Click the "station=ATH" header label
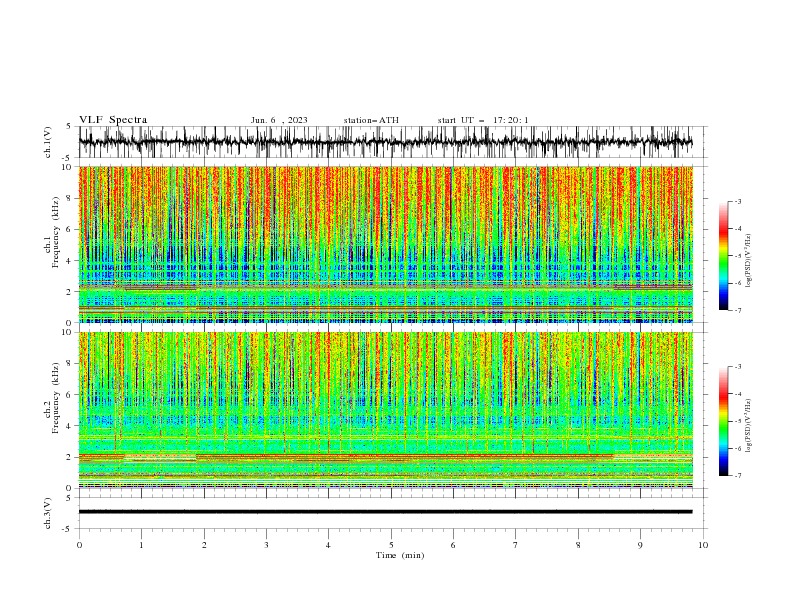Viewport: 792px width, 612px height. click(x=371, y=120)
